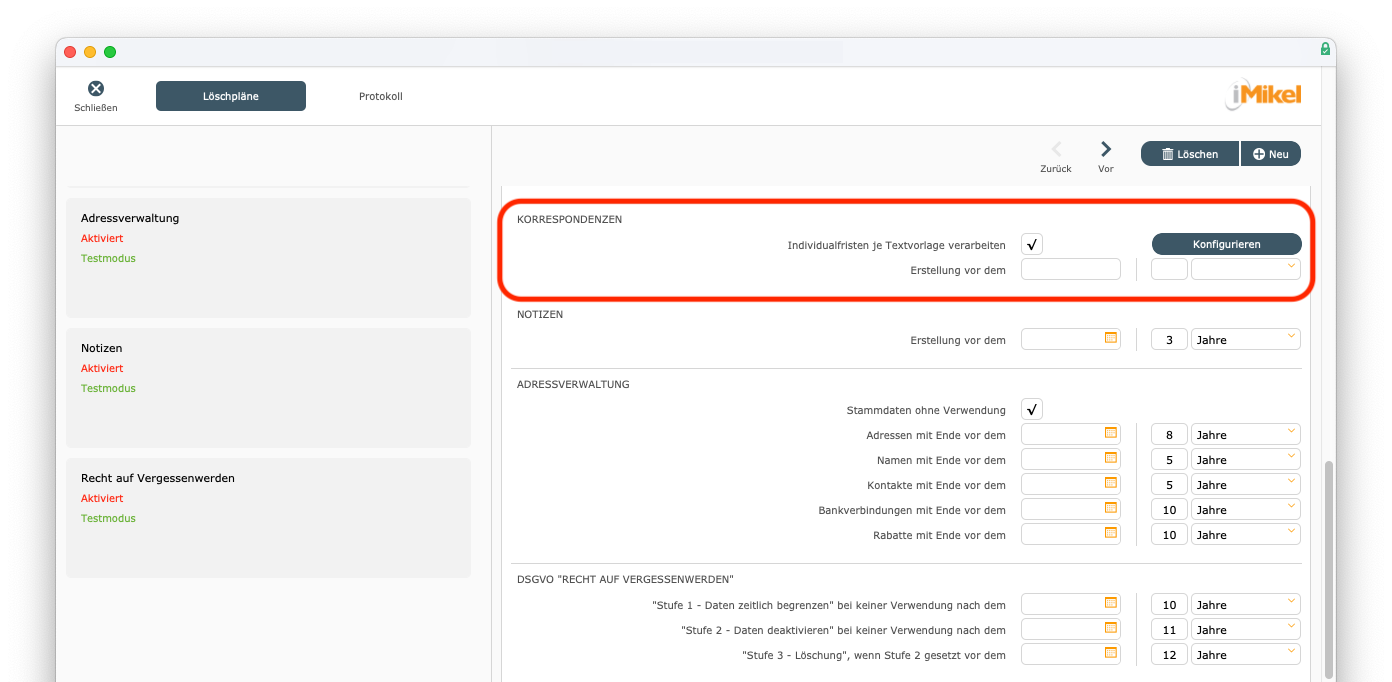Screen dimensions: 1392x682
Task: Open calendar for Adressen mit Ende date
Action: pyautogui.click(x=1110, y=434)
